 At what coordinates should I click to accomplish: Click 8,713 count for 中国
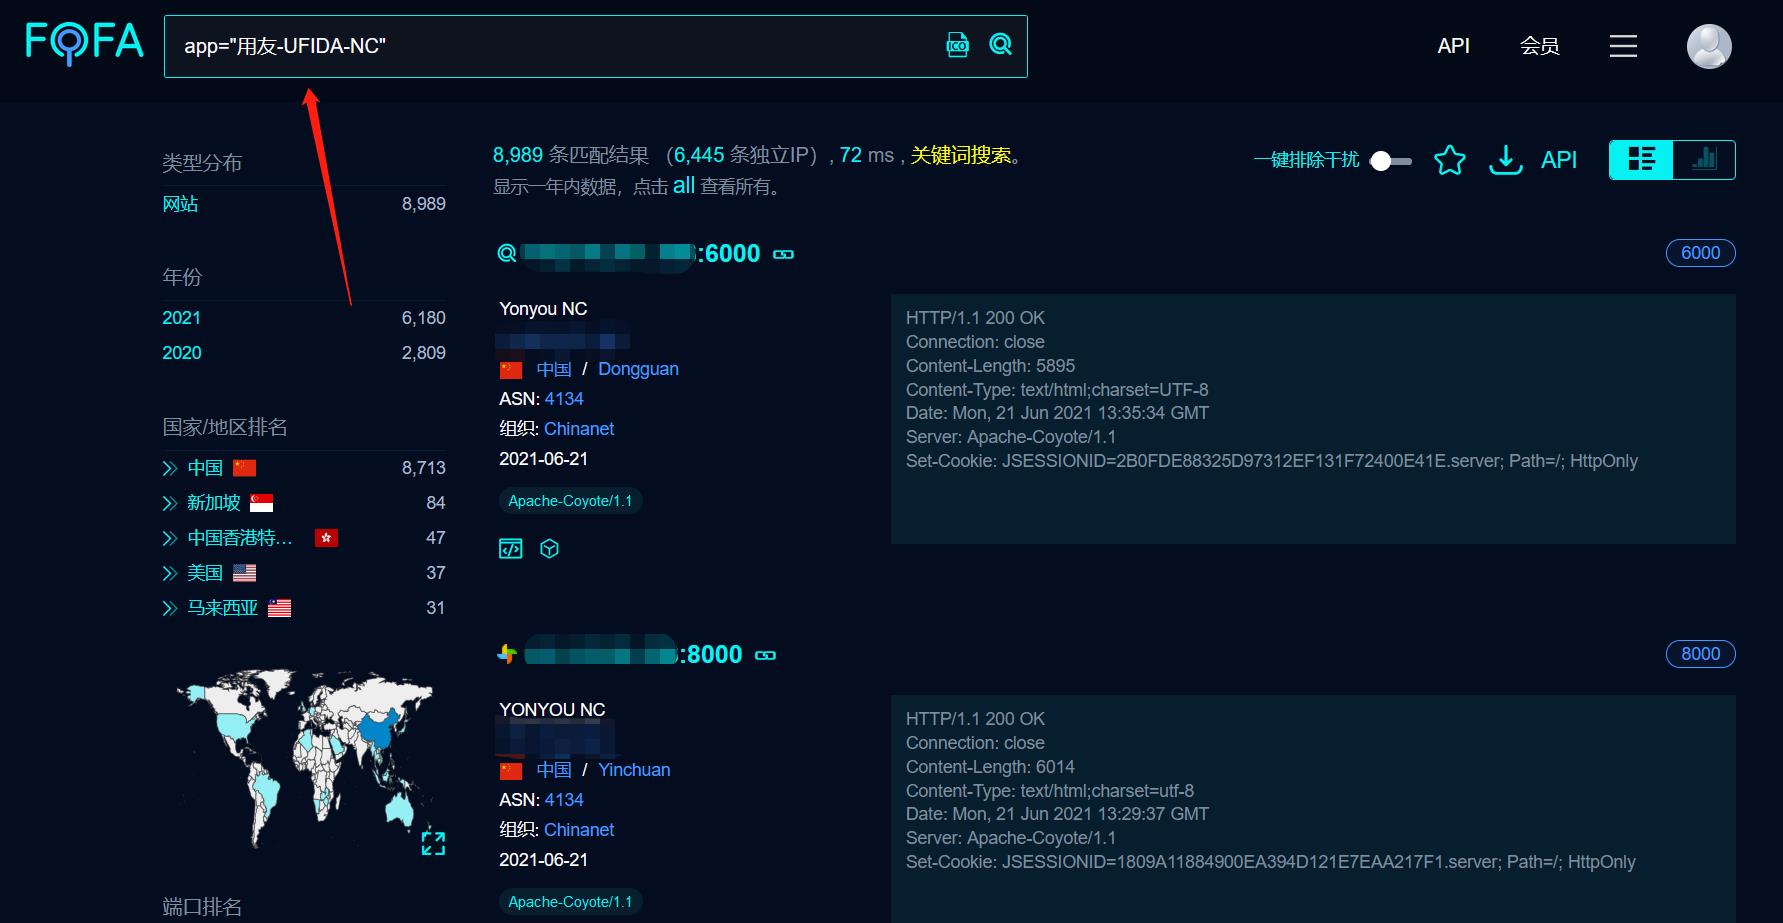(x=424, y=468)
